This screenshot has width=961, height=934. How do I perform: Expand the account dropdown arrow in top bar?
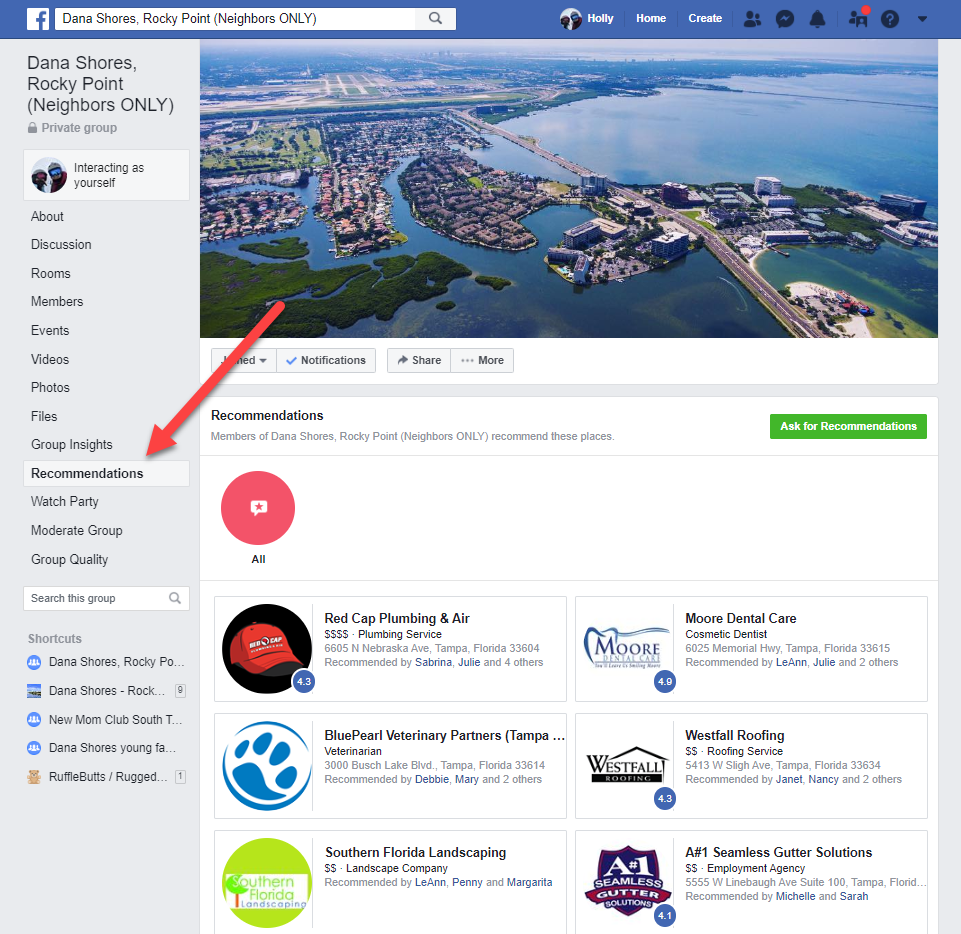coord(922,19)
